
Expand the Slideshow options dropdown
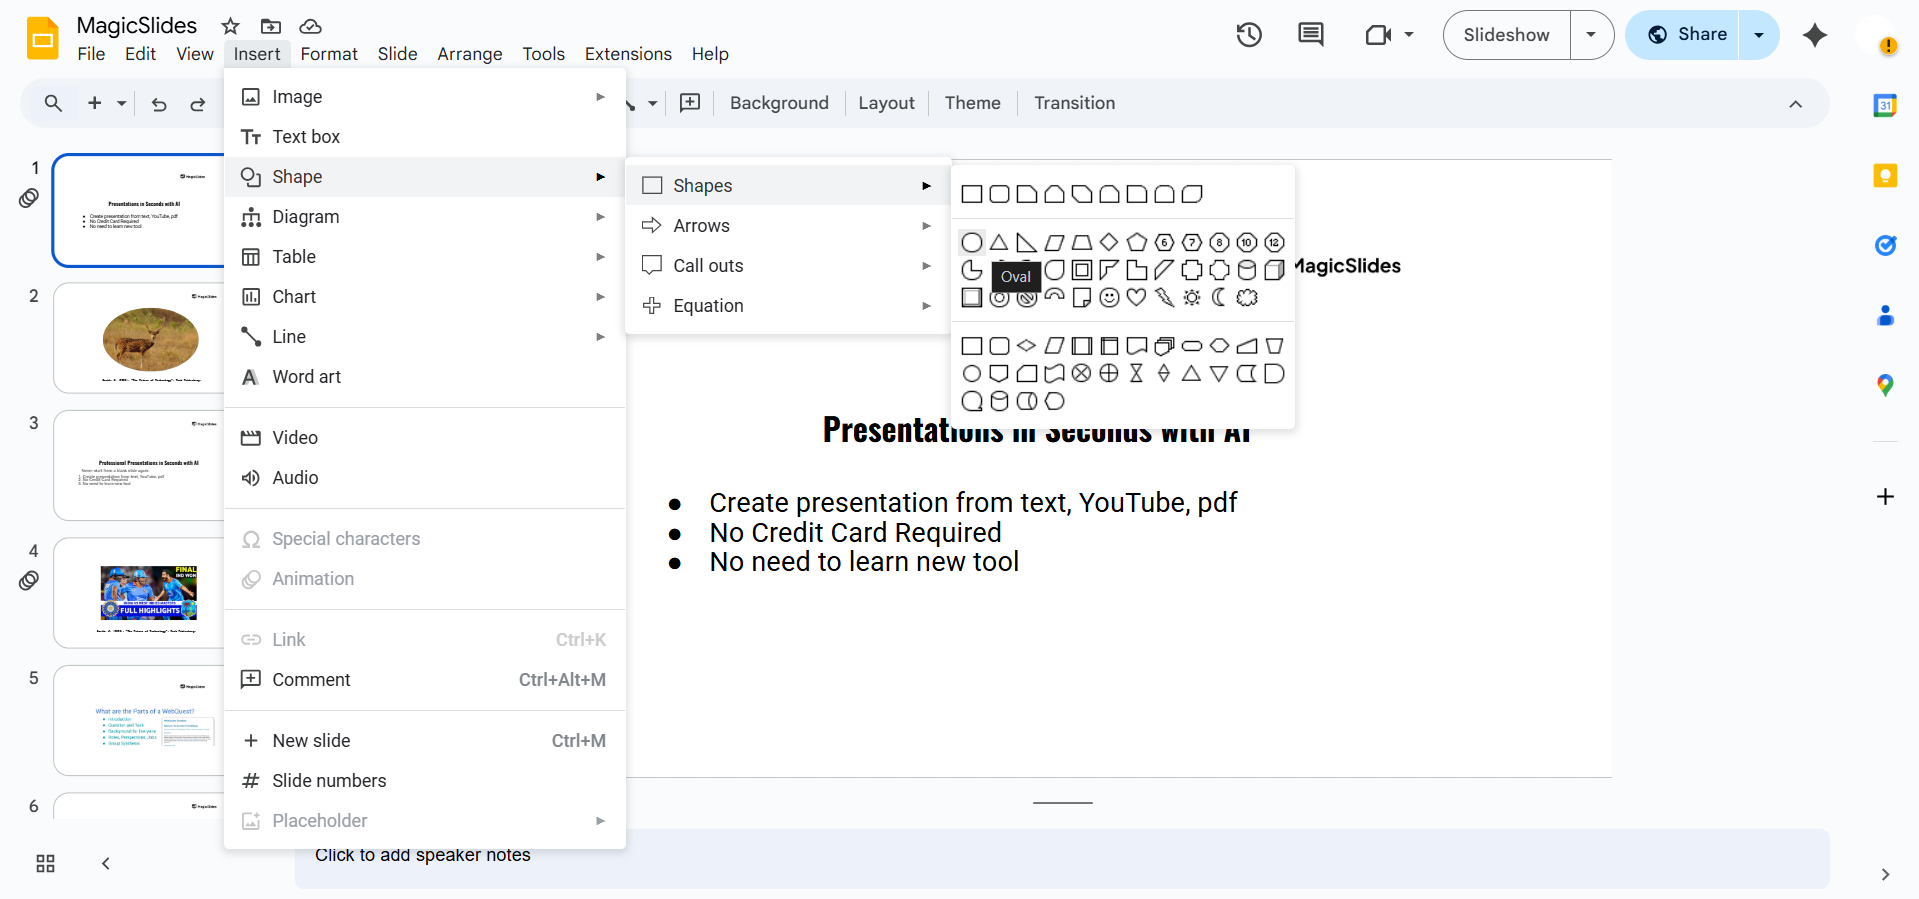(x=1591, y=35)
